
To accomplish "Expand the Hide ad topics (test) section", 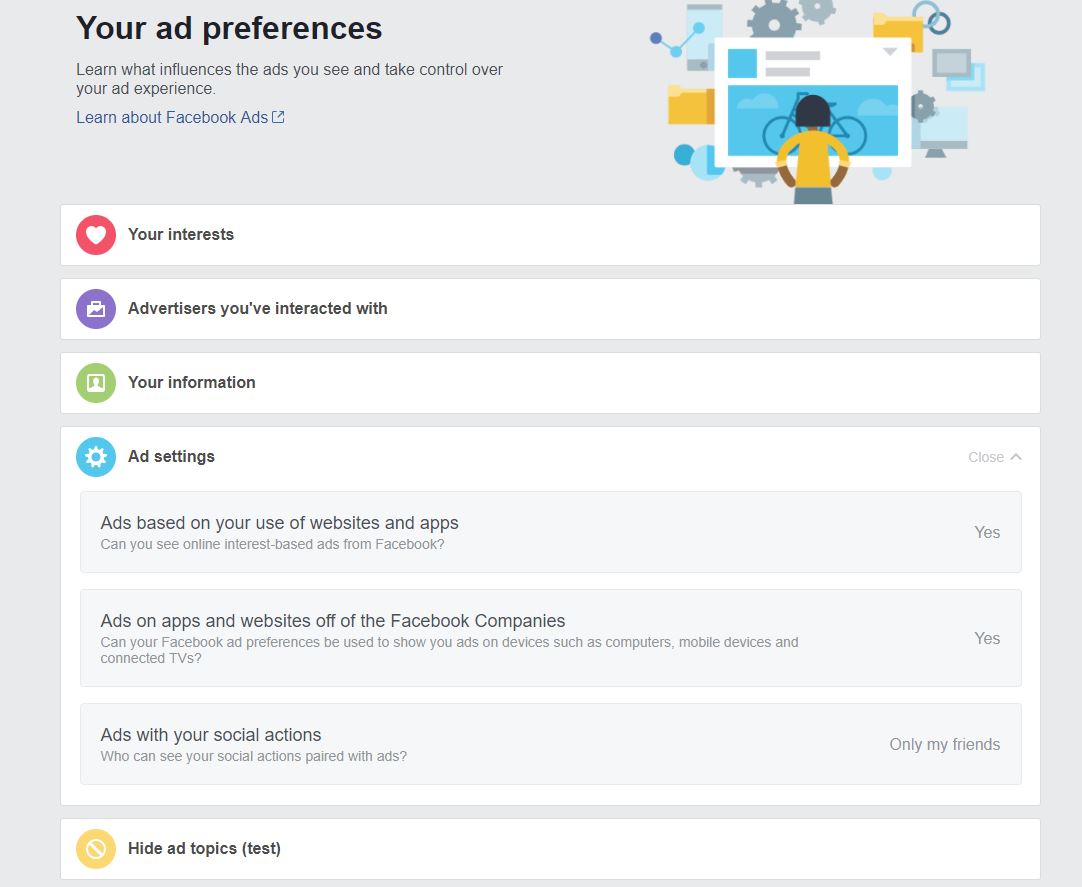I will coord(550,849).
